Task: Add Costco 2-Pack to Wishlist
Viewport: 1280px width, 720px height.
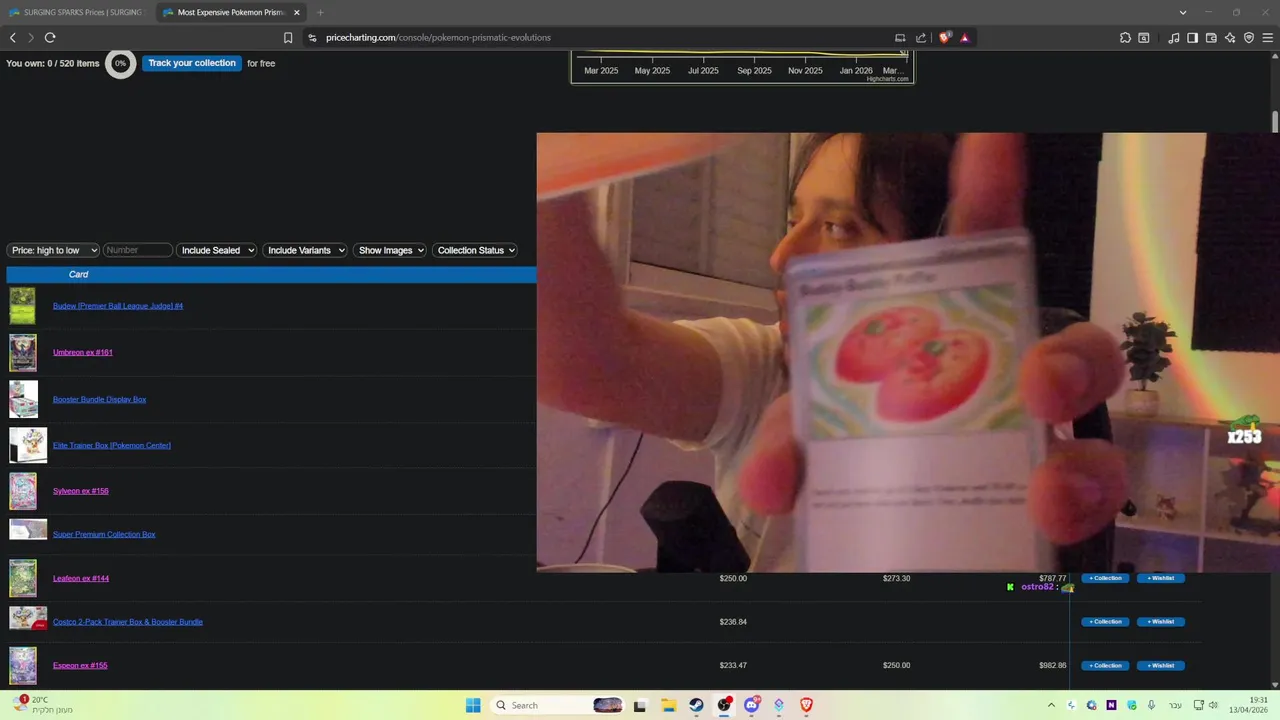Action: click(x=1161, y=622)
